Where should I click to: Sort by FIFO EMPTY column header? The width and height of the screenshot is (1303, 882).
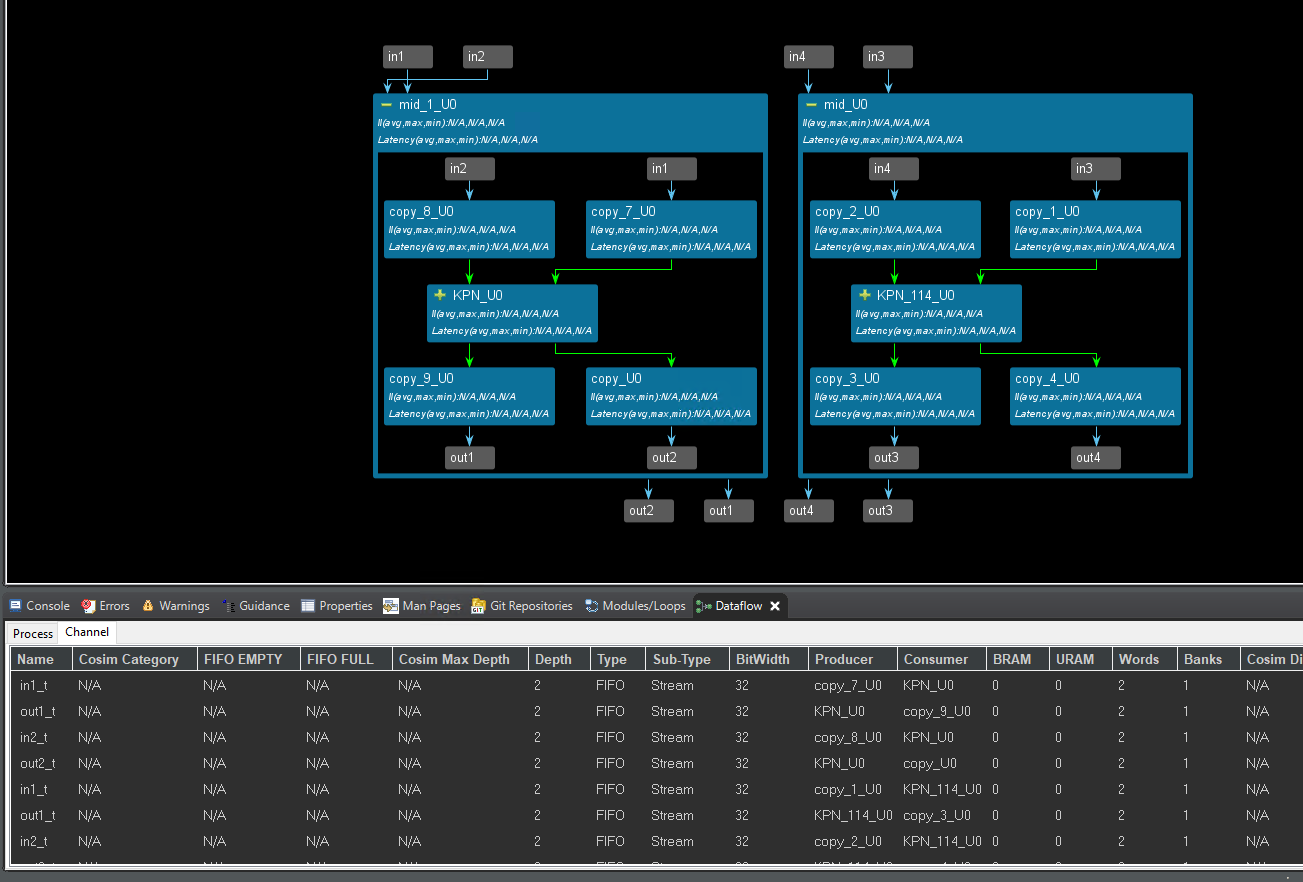(x=248, y=659)
